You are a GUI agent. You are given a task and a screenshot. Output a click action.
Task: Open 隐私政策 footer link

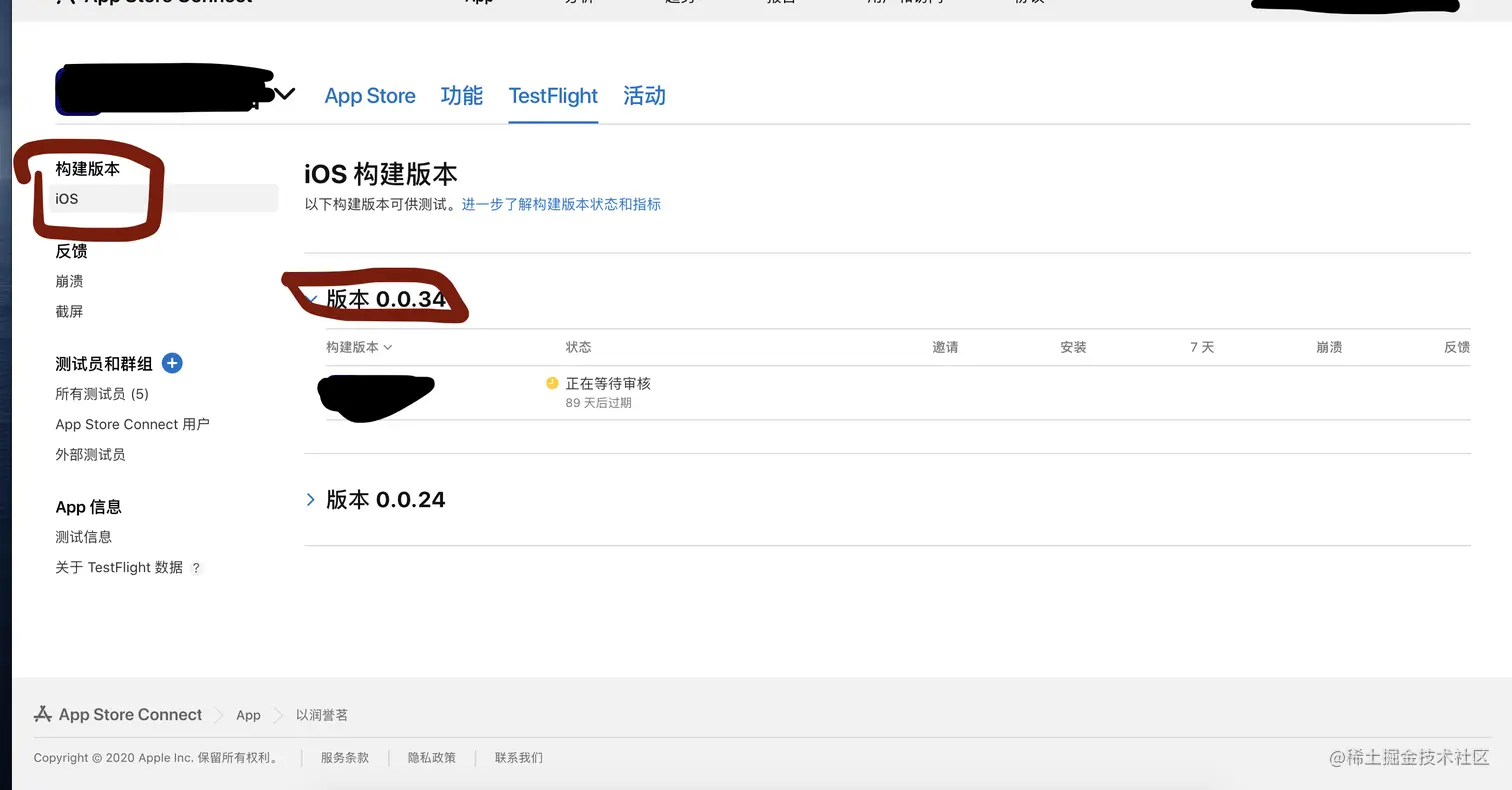coord(432,758)
